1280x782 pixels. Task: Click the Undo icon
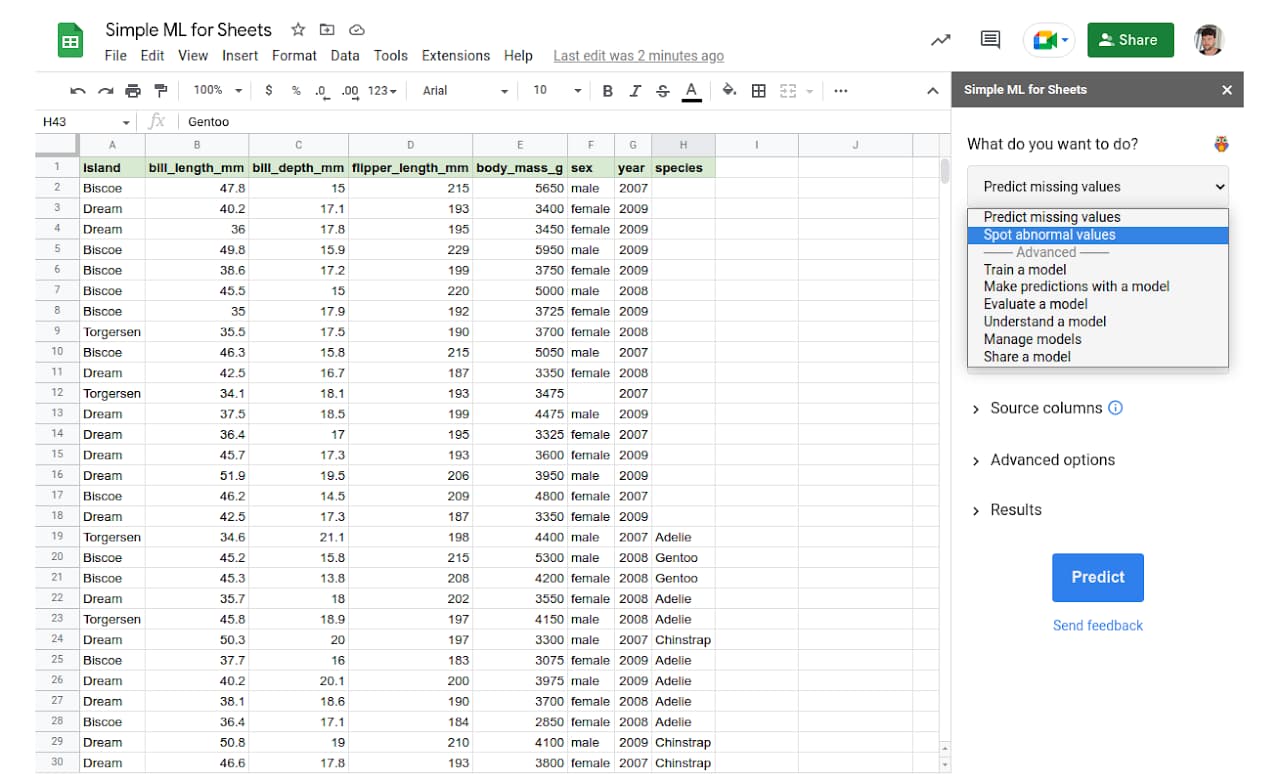pyautogui.click(x=78, y=90)
